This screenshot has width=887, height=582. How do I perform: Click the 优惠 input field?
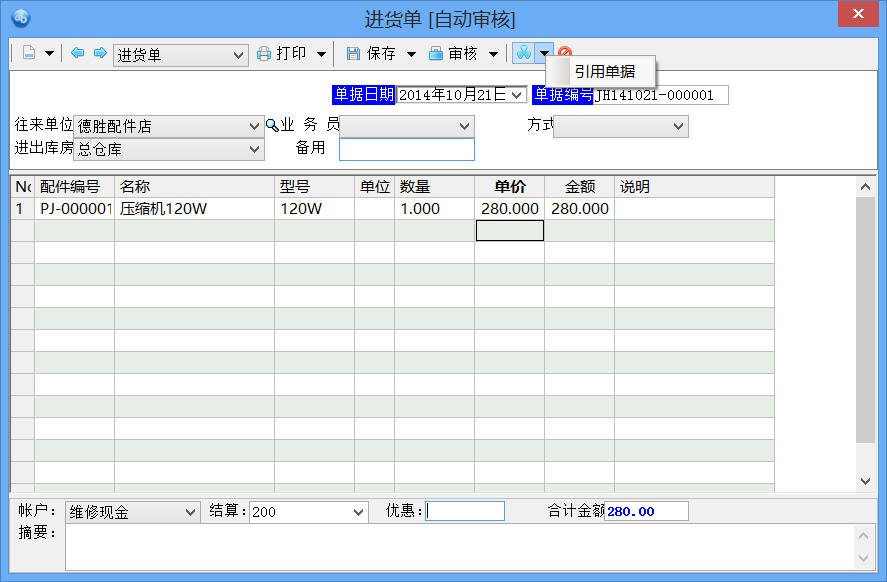pyautogui.click(x=465, y=512)
